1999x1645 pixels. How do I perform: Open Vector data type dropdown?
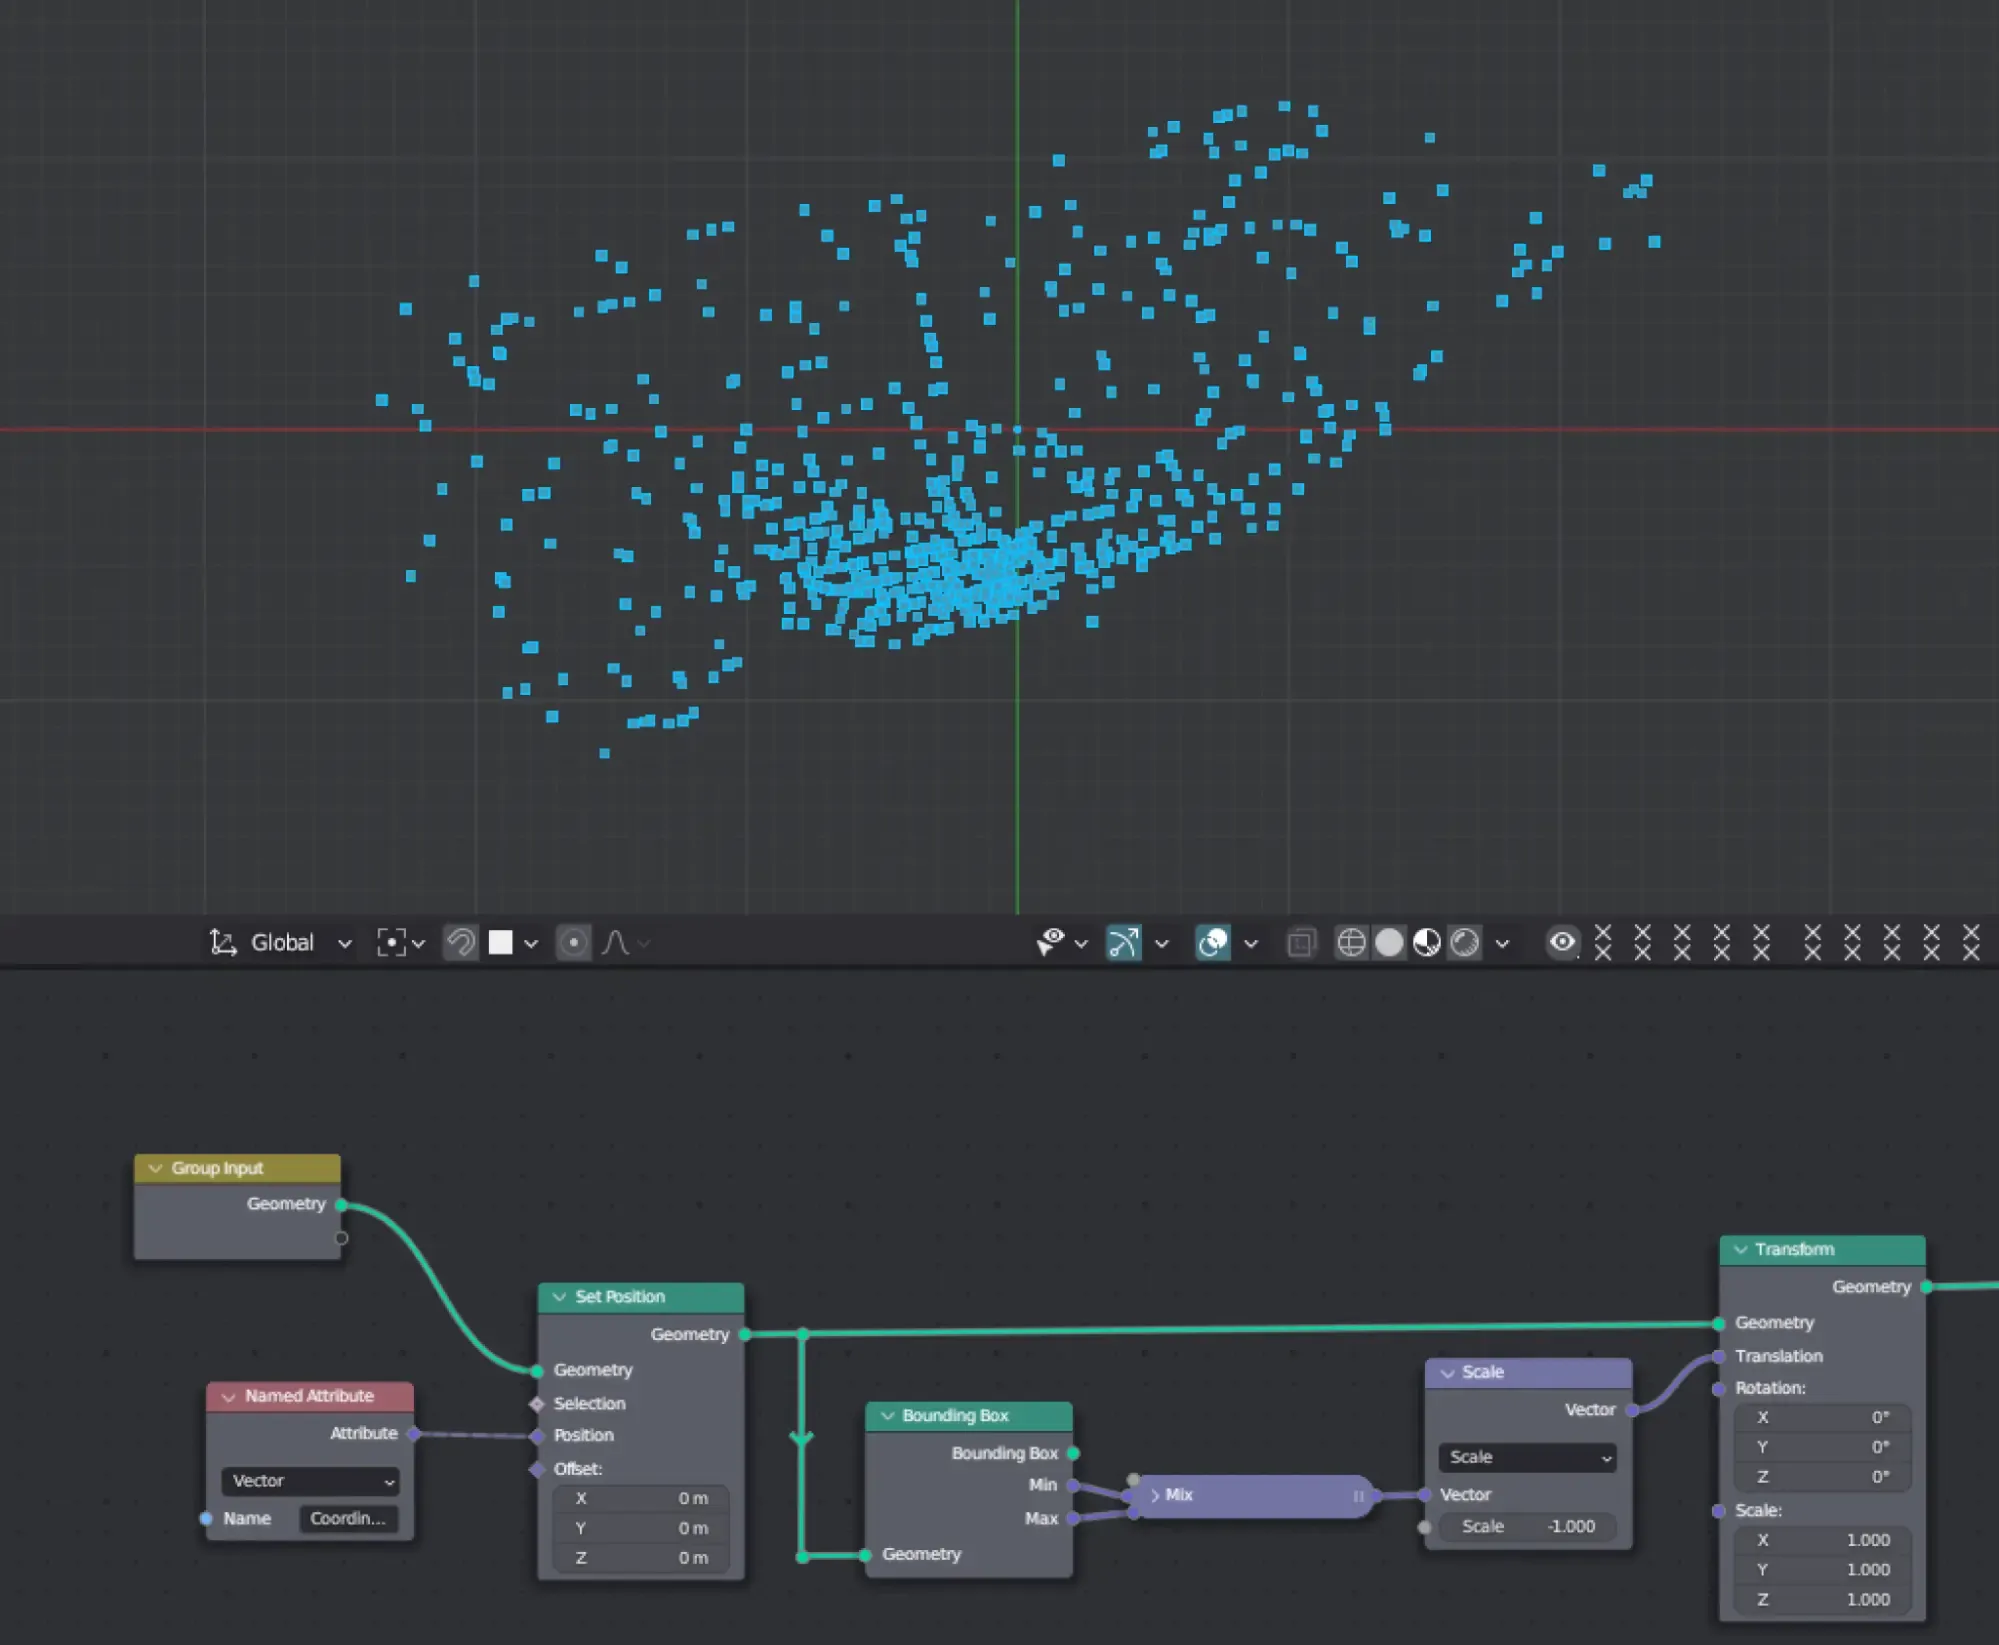point(310,1480)
